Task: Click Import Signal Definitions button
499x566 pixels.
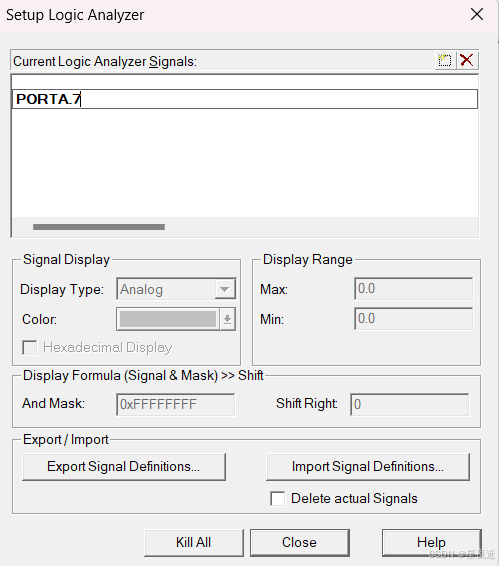Action: pyautogui.click(x=368, y=467)
